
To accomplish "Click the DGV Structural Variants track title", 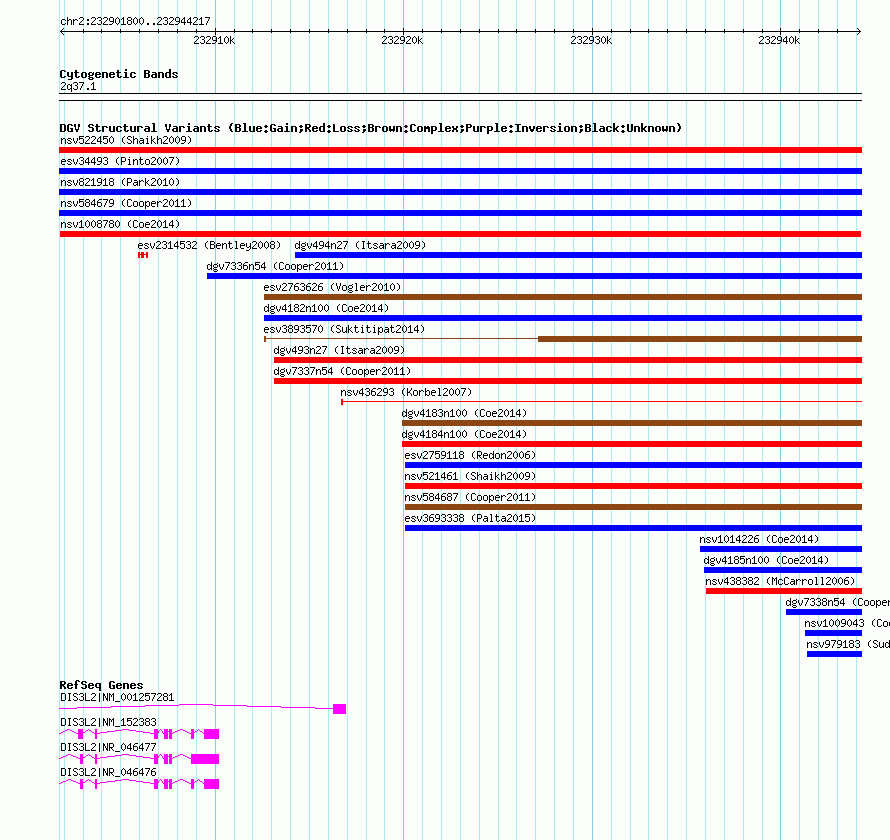I will pos(370,128).
